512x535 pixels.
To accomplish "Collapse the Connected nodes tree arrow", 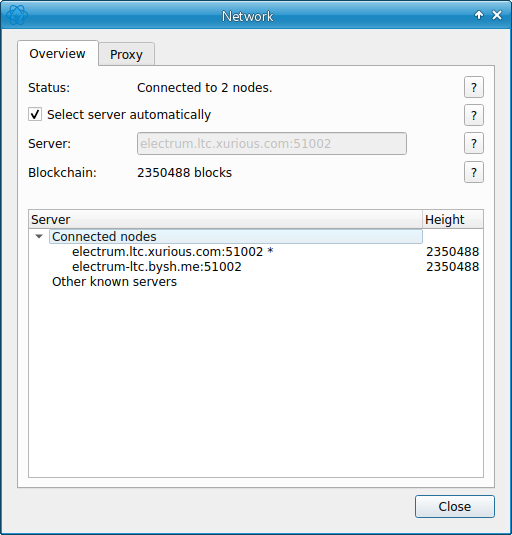I will coord(39,236).
